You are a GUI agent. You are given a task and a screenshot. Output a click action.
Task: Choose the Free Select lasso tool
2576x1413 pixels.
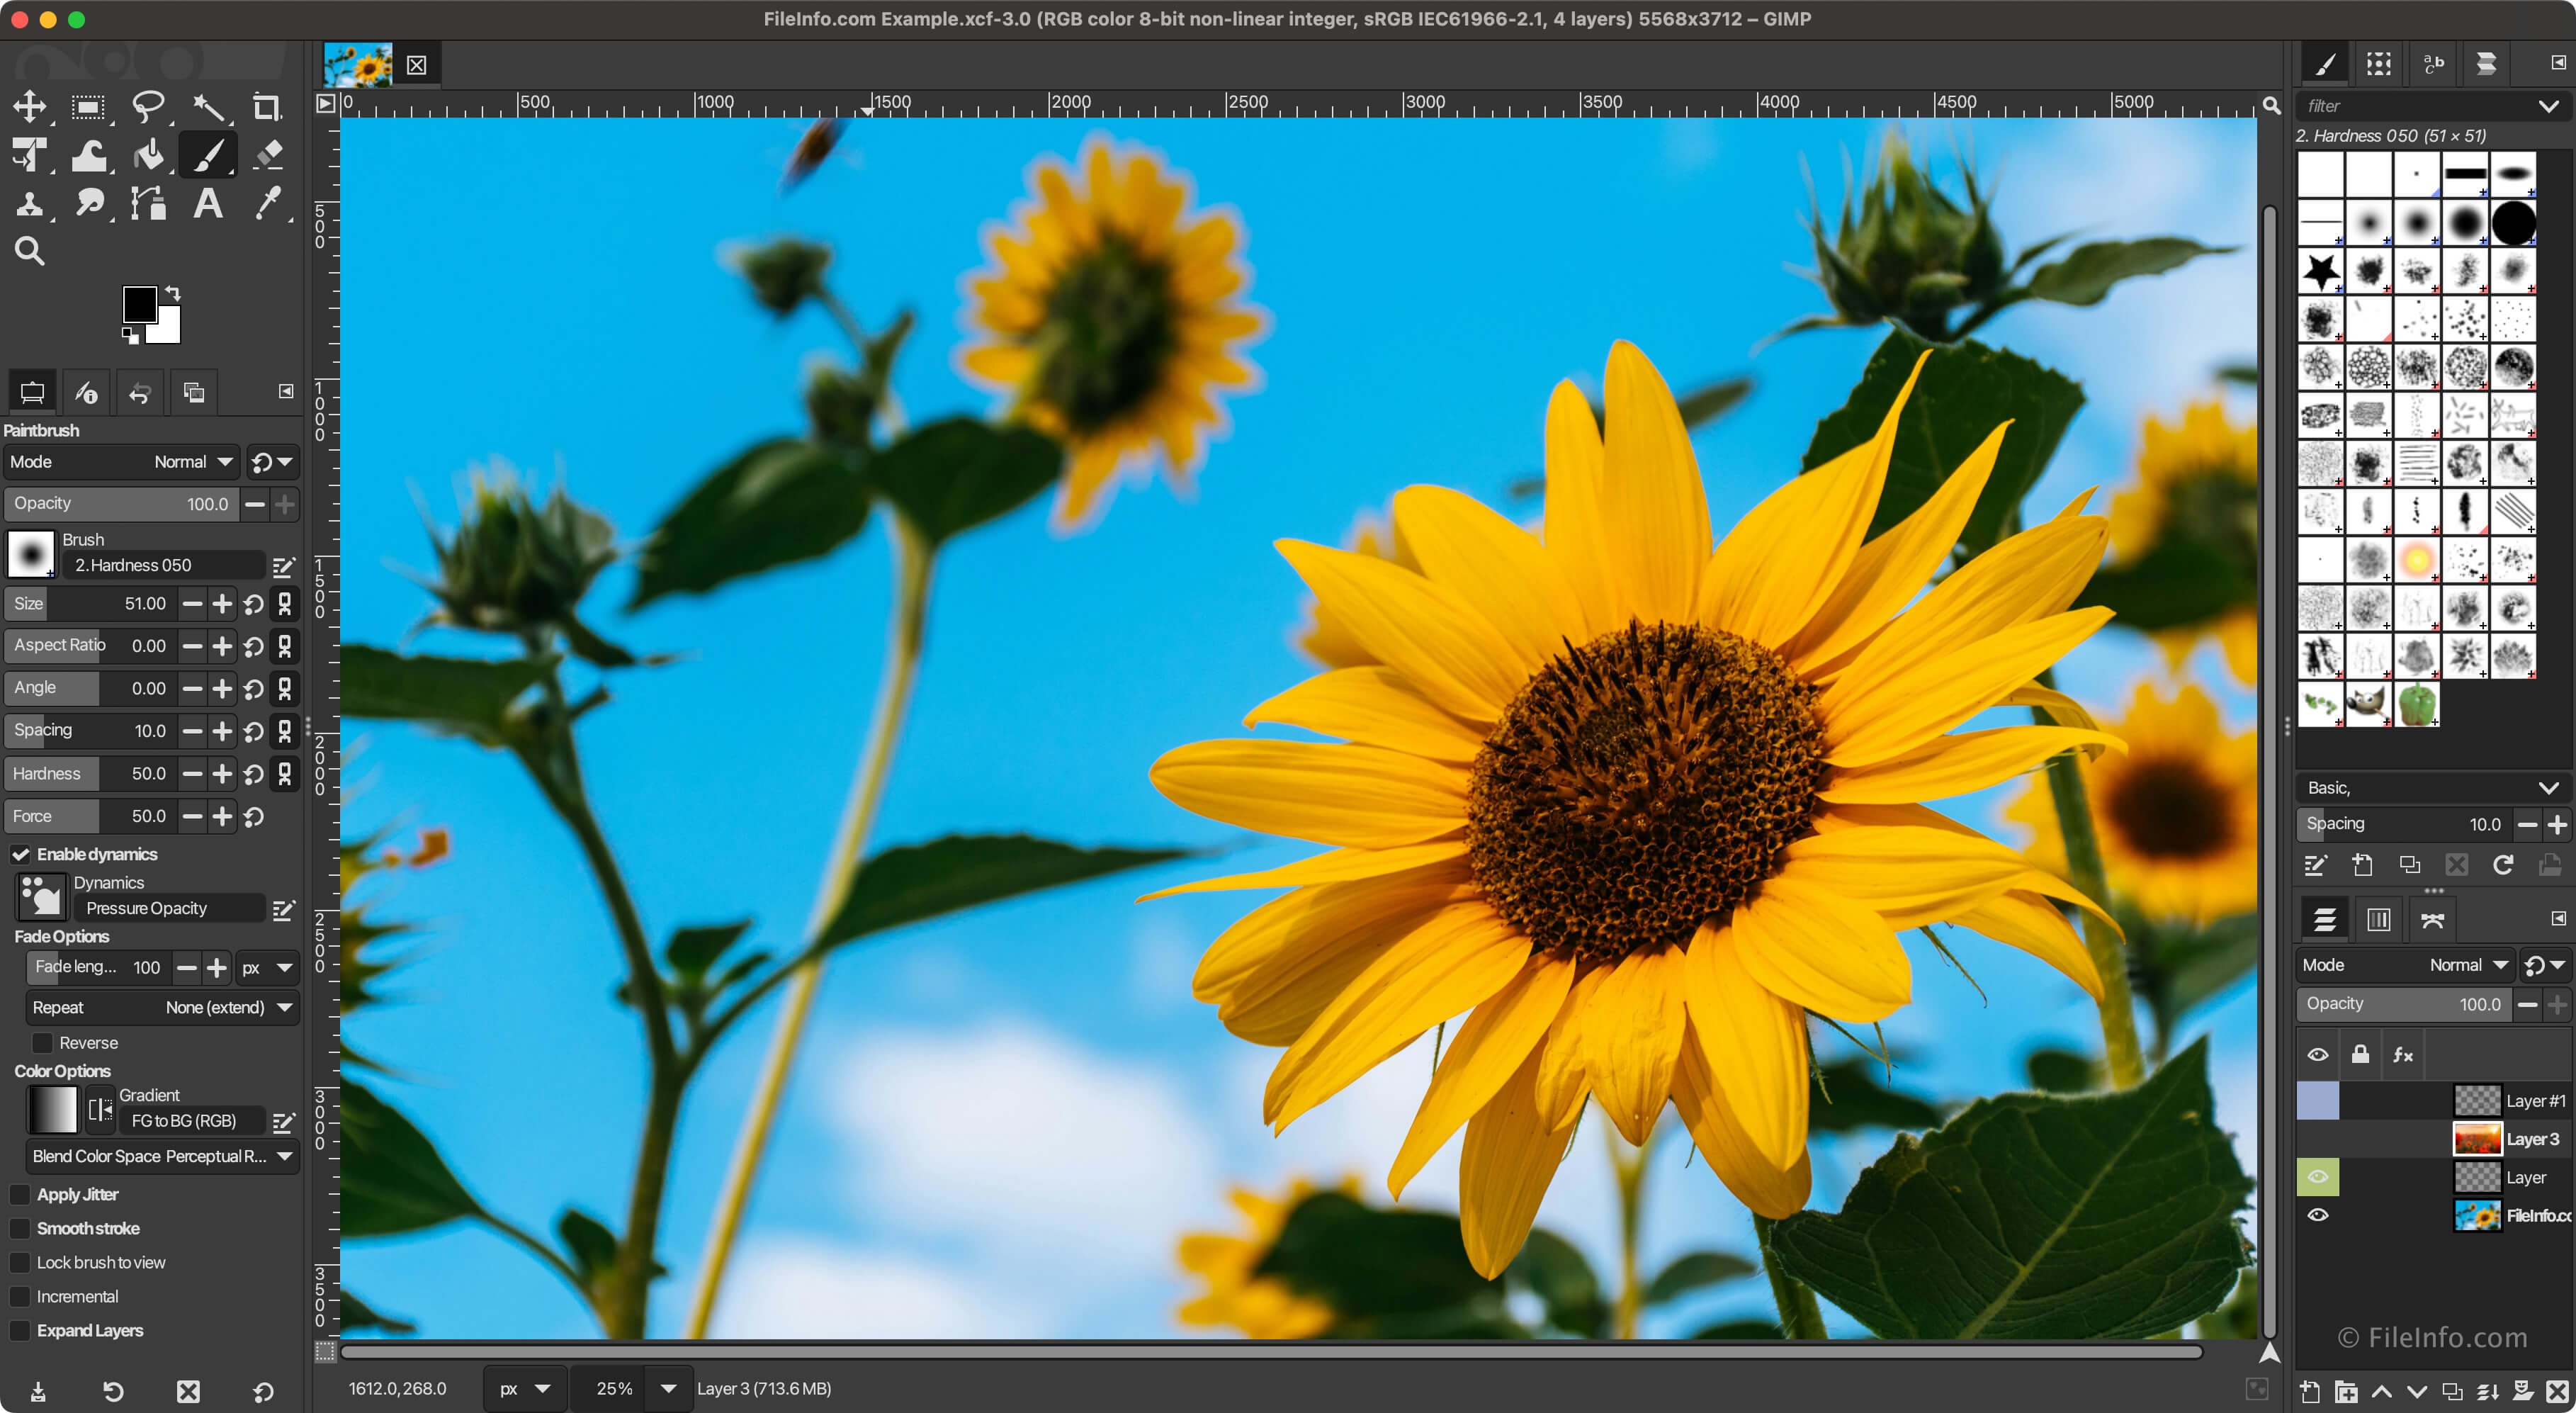[x=149, y=107]
